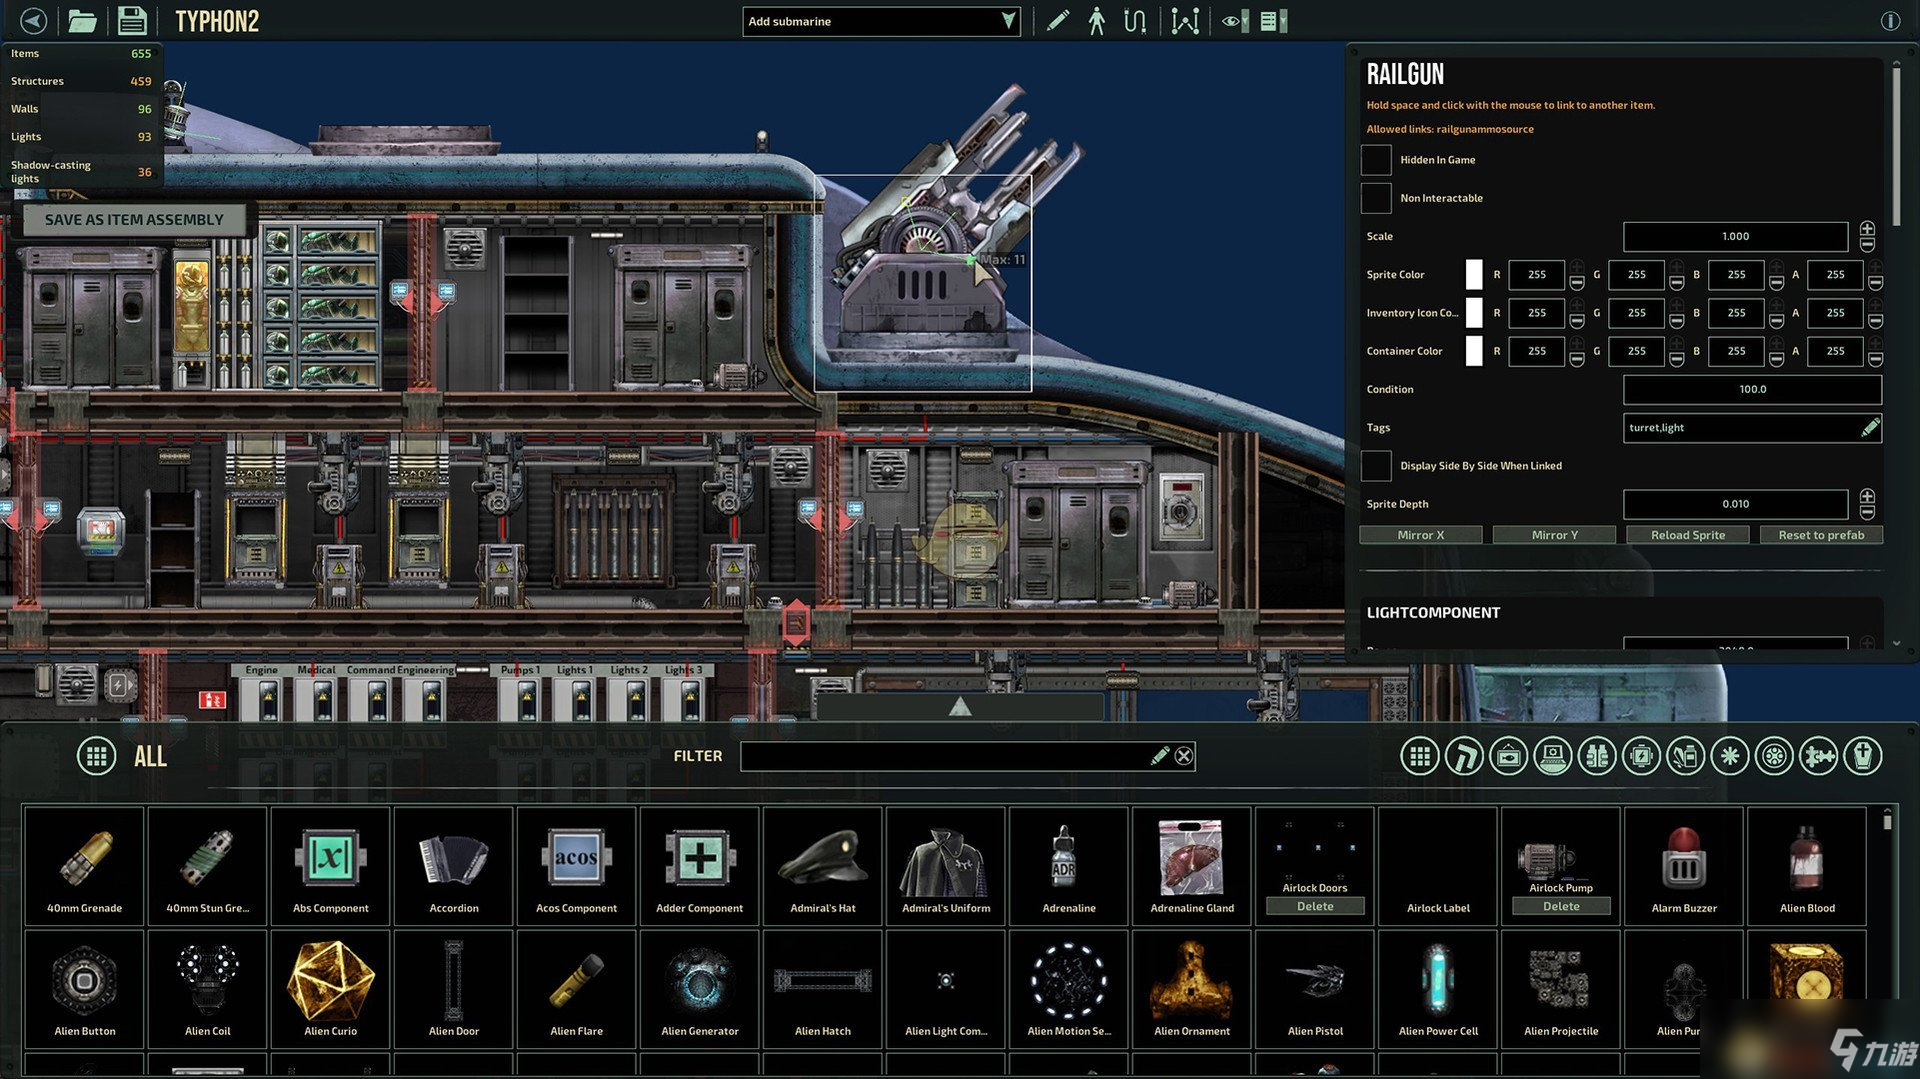Select the Item Assembly puzzle category icon
The image size is (1920, 1079).
[x=1819, y=756]
